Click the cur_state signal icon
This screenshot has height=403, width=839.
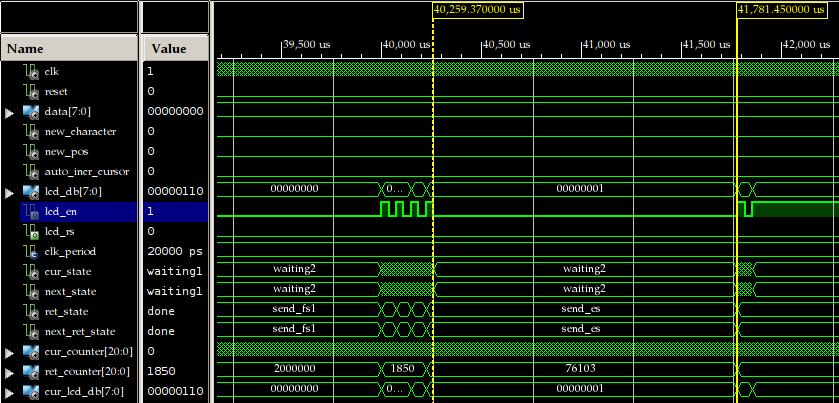pyautogui.click(x=31, y=271)
